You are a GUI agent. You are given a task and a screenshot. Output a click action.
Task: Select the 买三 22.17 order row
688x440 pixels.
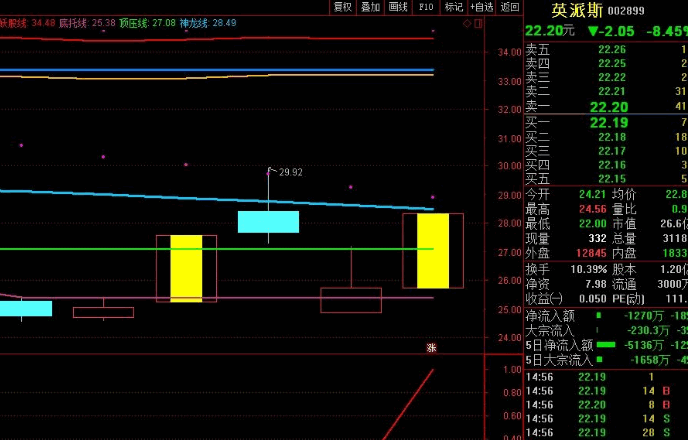tap(606, 151)
